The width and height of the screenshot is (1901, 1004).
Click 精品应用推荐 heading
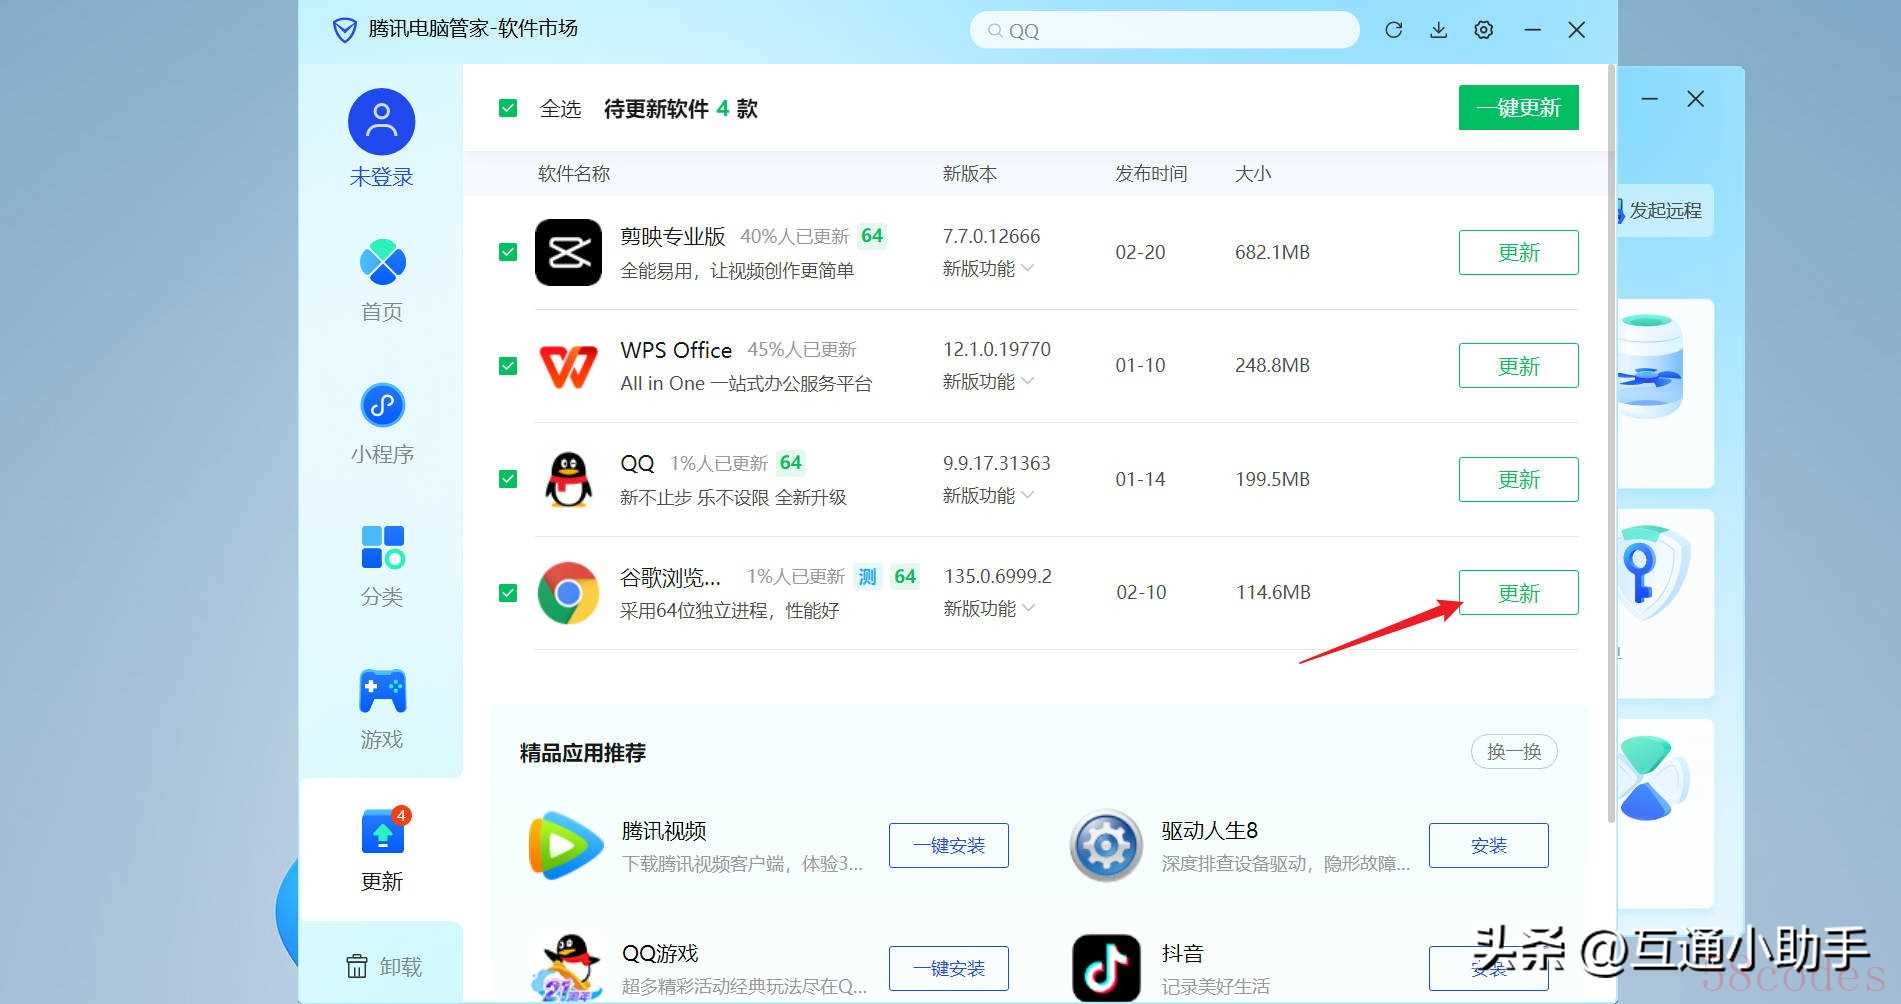(583, 753)
